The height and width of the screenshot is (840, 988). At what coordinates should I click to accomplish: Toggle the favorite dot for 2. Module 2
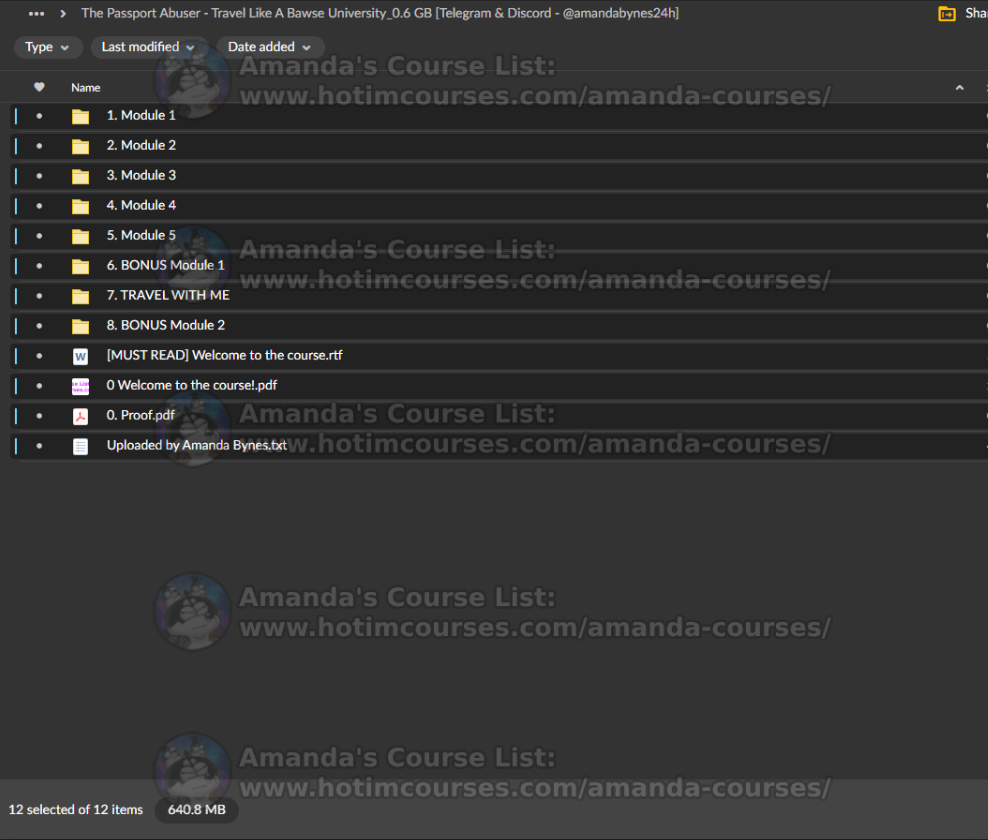39,146
